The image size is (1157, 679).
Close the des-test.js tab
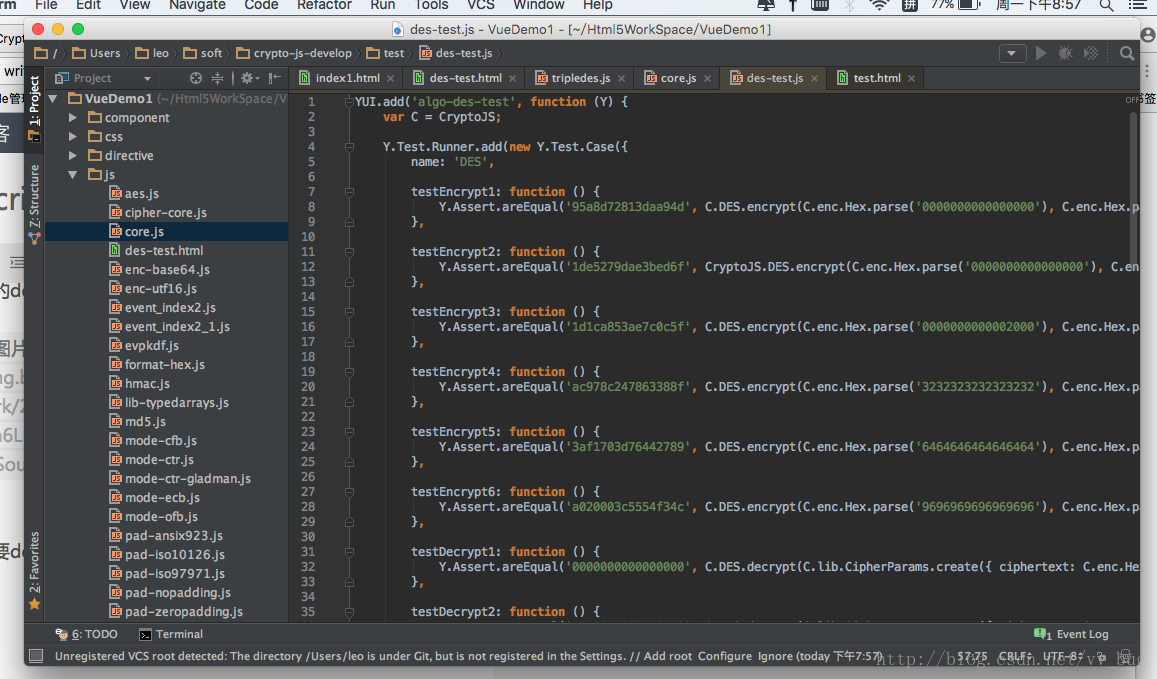pos(815,78)
